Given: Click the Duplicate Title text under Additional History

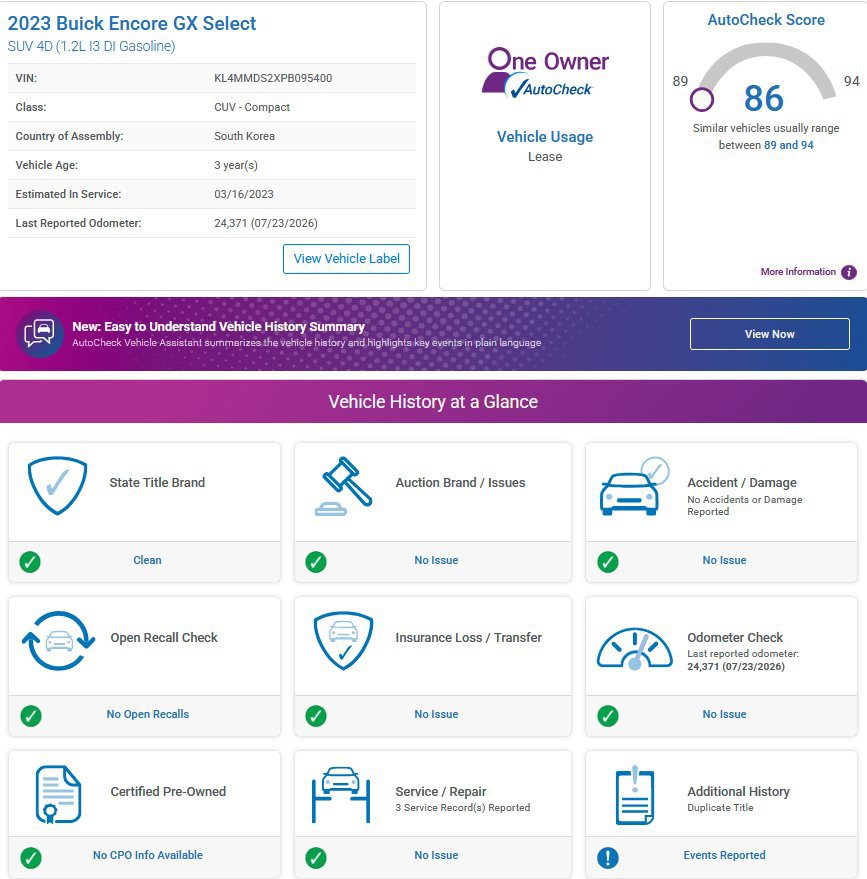Looking at the screenshot, I should pyautogui.click(x=720, y=808).
